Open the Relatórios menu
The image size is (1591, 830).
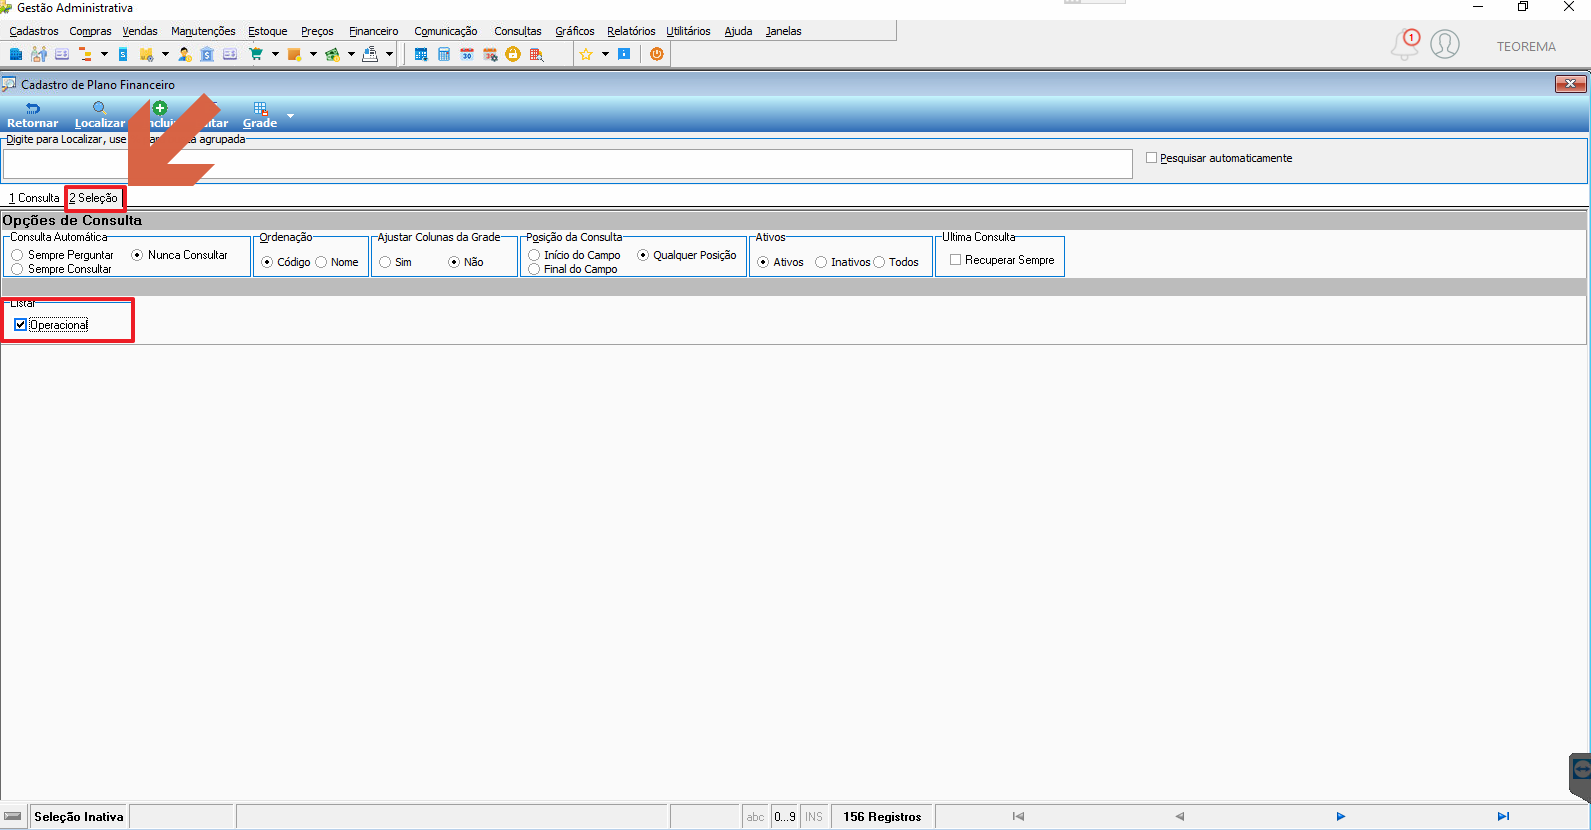pos(631,31)
